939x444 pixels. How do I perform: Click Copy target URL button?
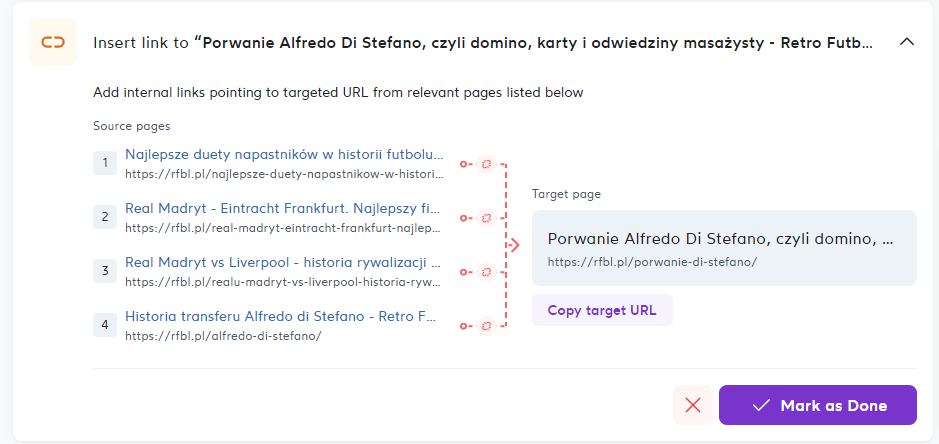pos(602,310)
